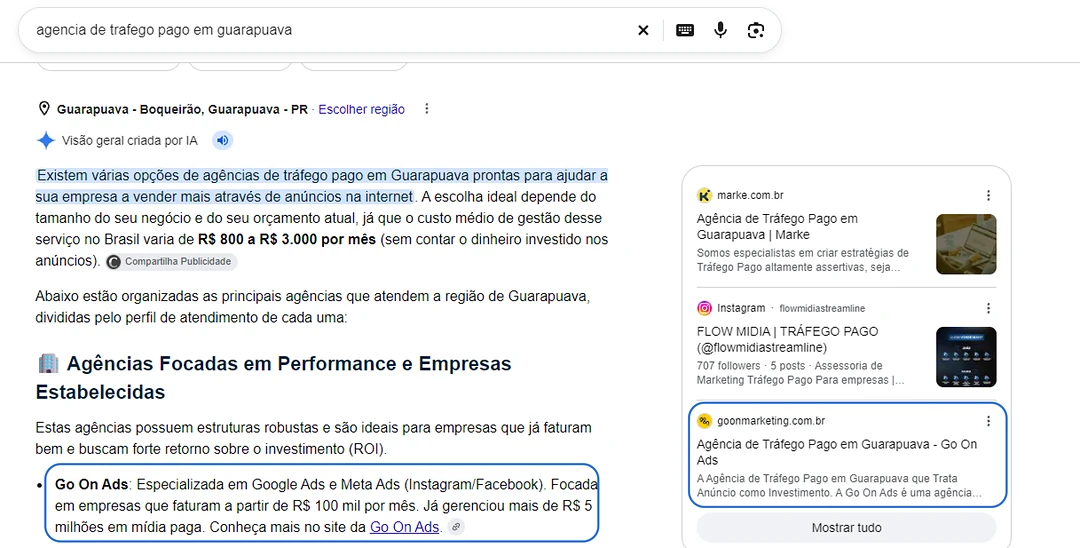1080x548 pixels.
Task: Open the Flow Midia thumbnail image
Action: [966, 357]
